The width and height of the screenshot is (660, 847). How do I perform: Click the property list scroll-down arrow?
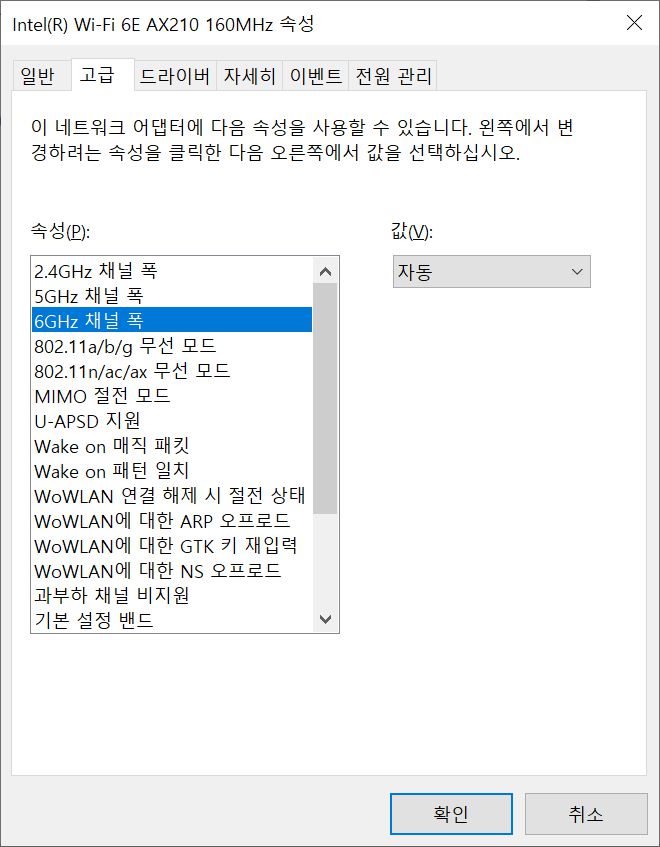[x=325, y=619]
